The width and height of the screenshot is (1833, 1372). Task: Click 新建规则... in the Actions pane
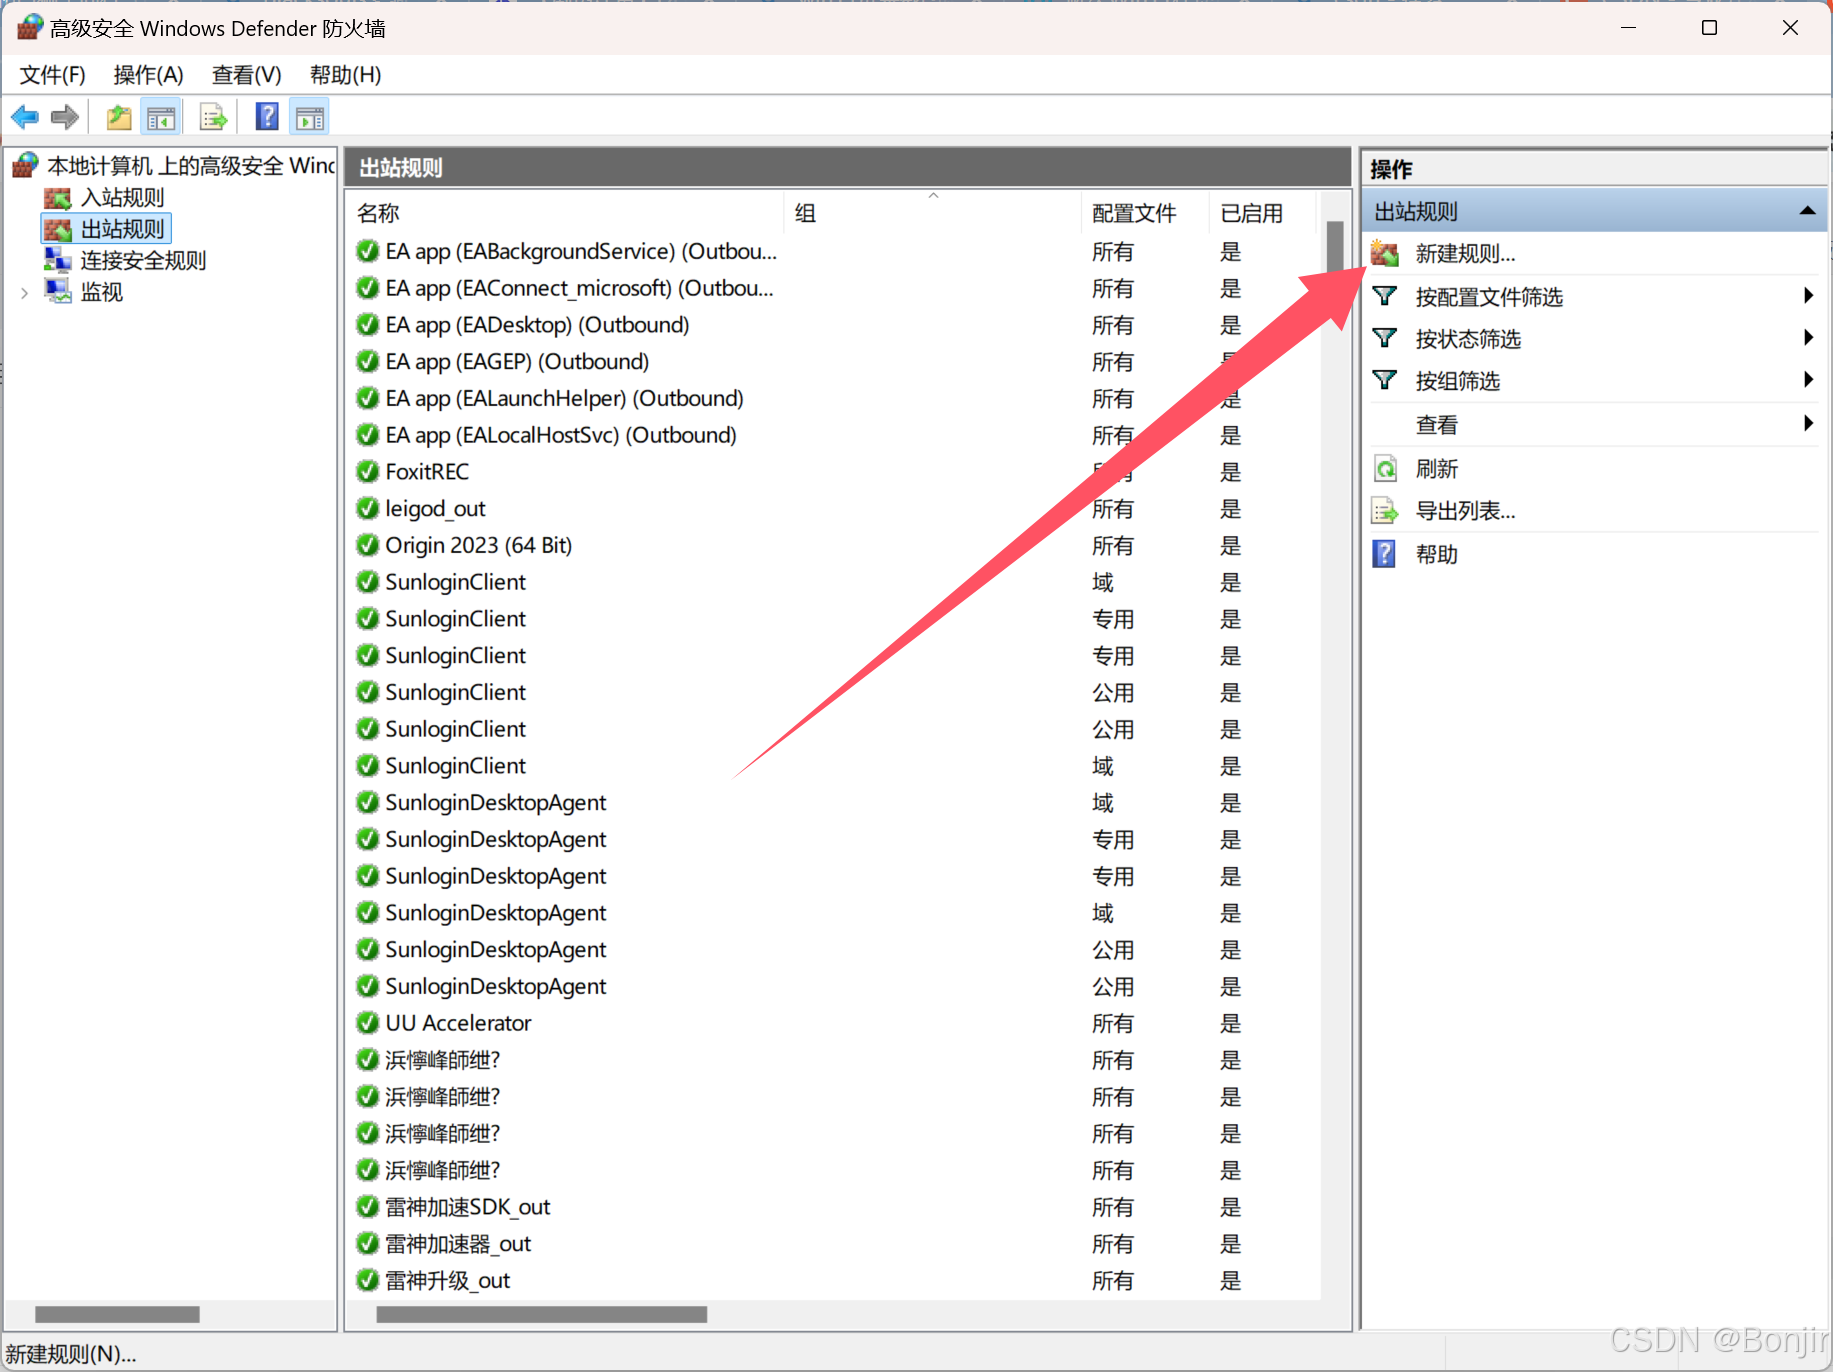[x=1465, y=254]
